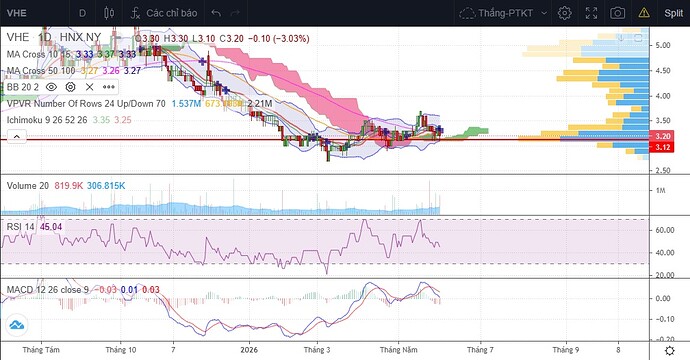690x360 pixels.
Task: Click the 2026 date label on the time axis
Action: pos(249,350)
